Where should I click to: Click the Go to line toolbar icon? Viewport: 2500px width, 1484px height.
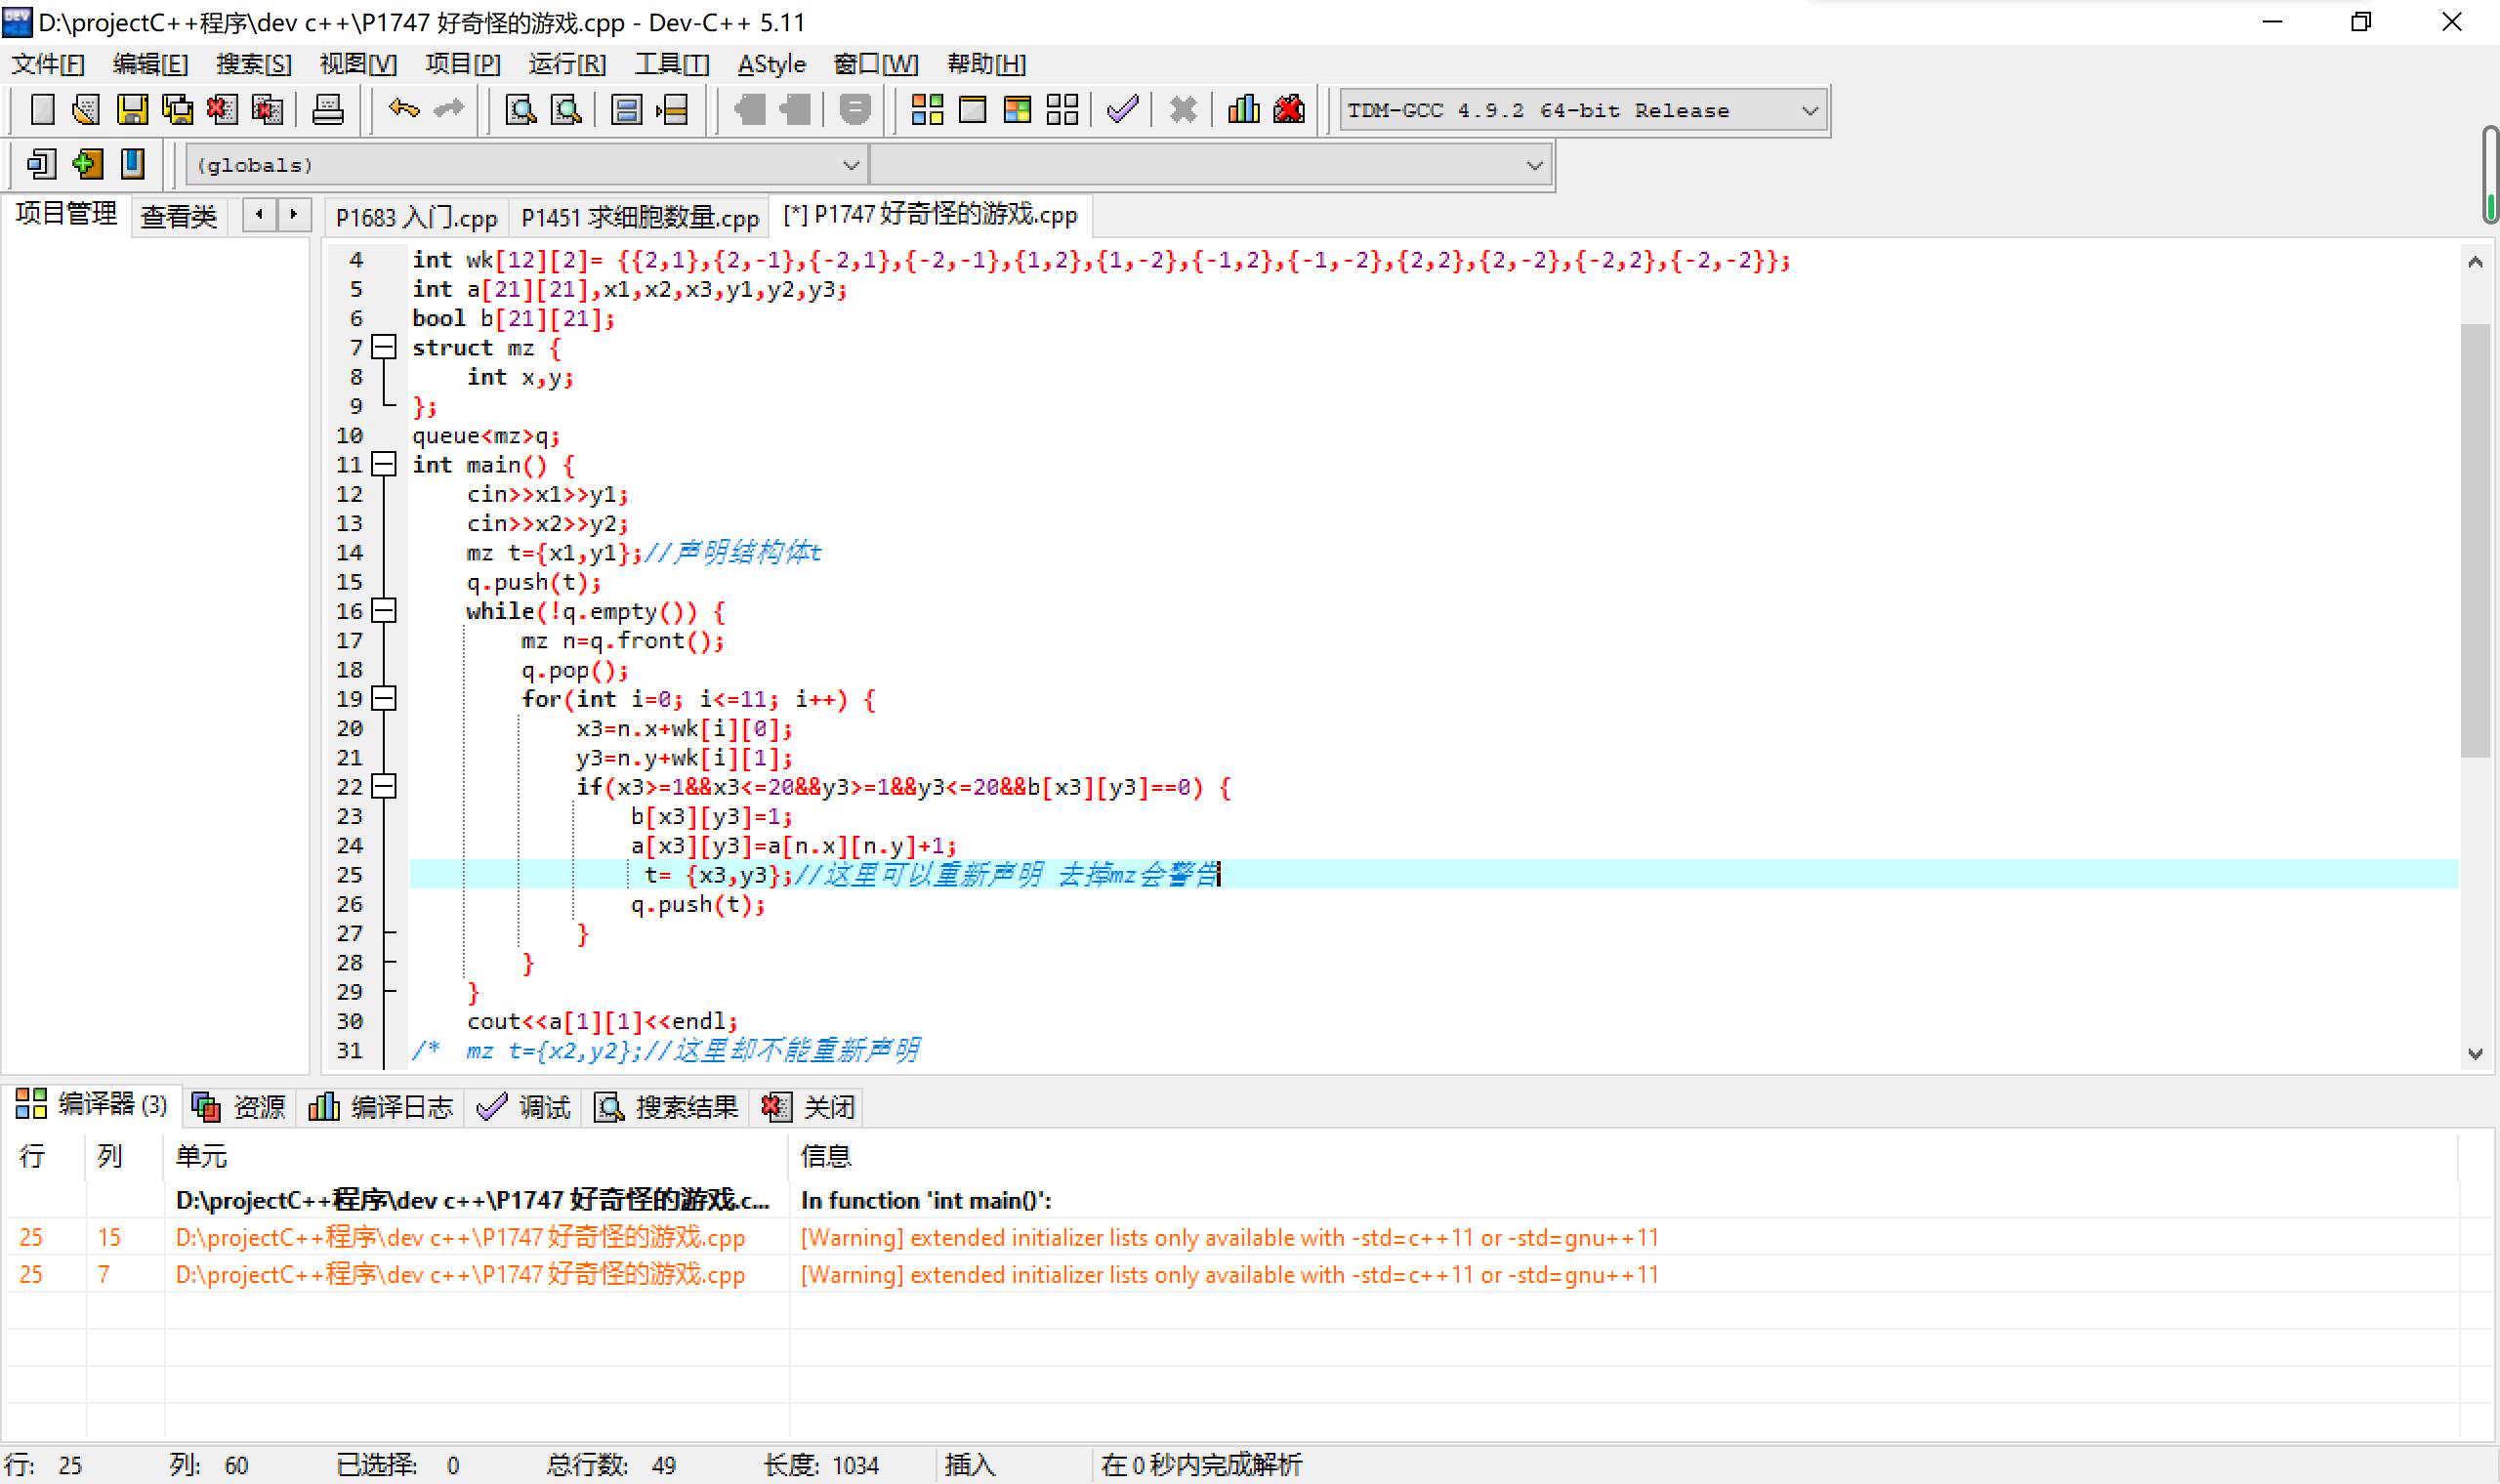(672, 109)
